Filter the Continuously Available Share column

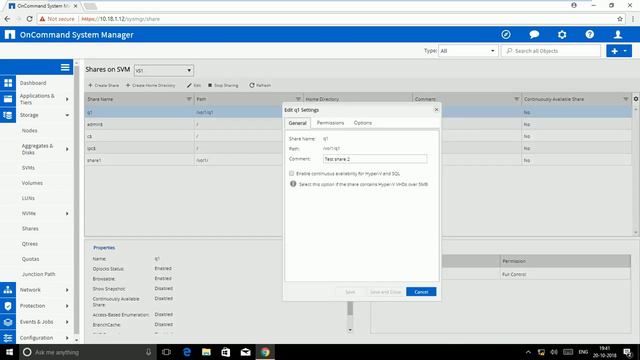pyautogui.click(x=626, y=99)
